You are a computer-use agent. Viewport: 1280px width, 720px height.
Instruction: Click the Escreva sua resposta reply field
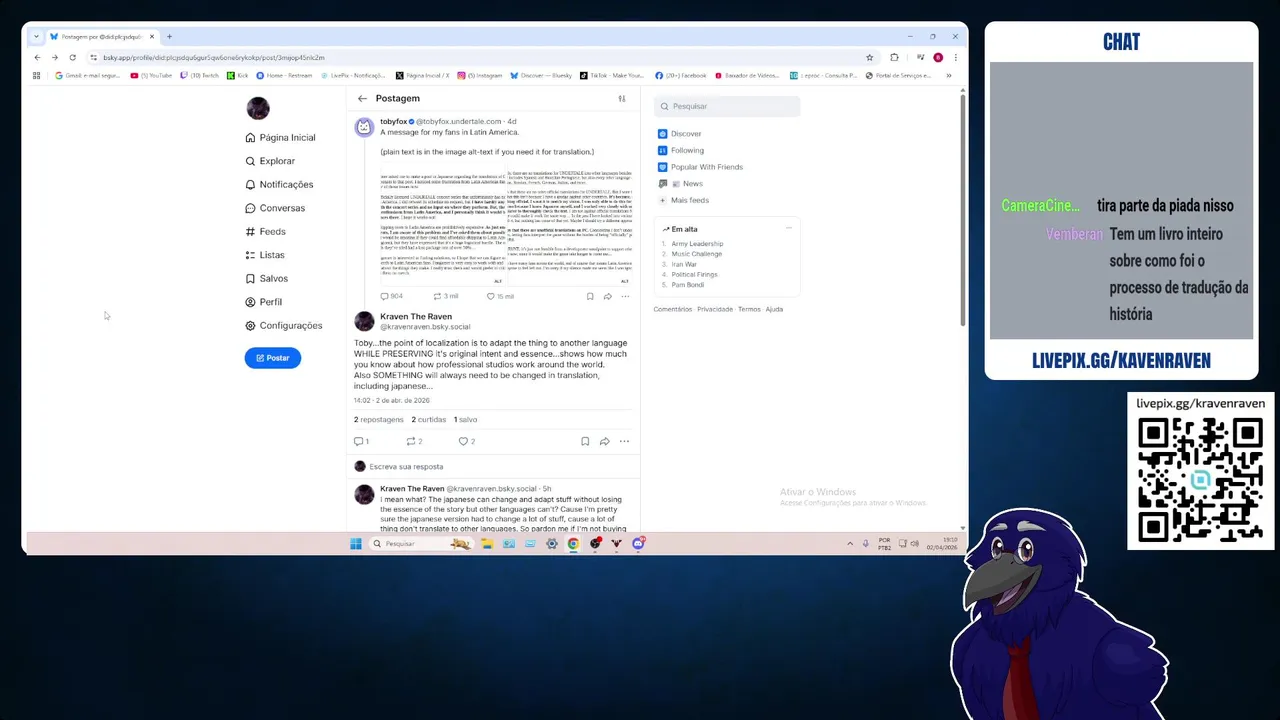pyautogui.click(x=493, y=466)
